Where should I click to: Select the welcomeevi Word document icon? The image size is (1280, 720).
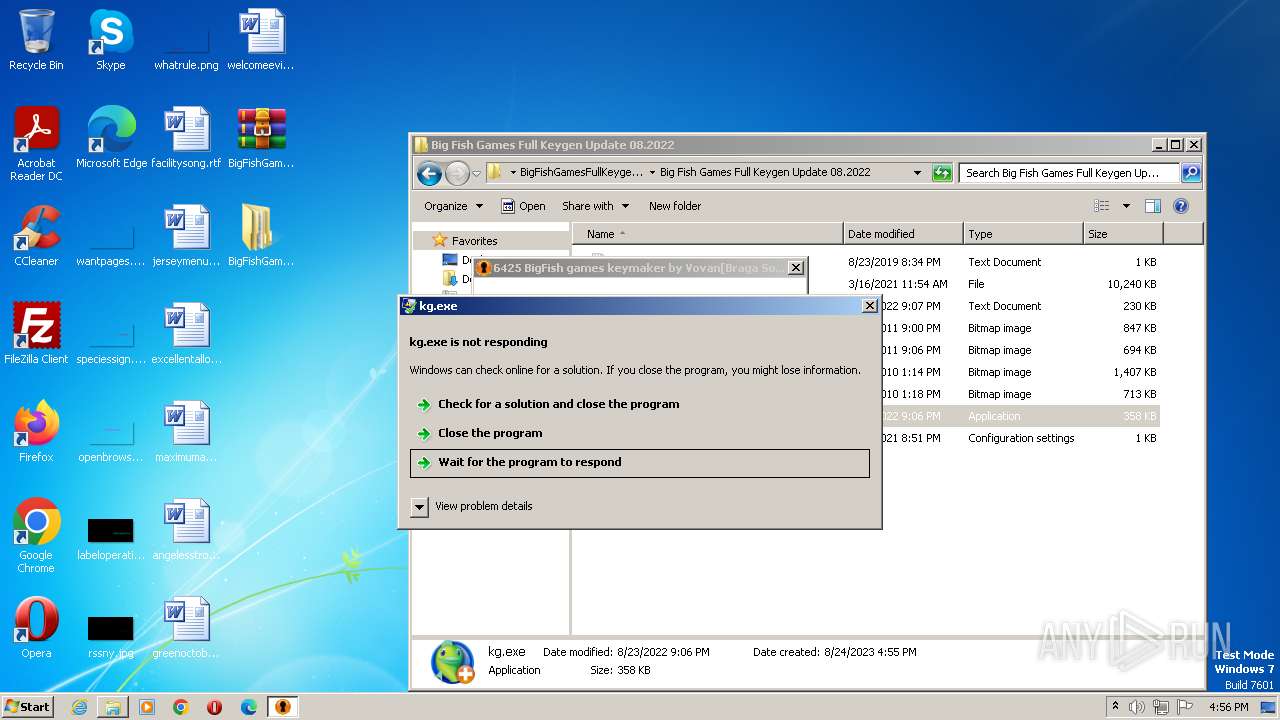click(261, 40)
